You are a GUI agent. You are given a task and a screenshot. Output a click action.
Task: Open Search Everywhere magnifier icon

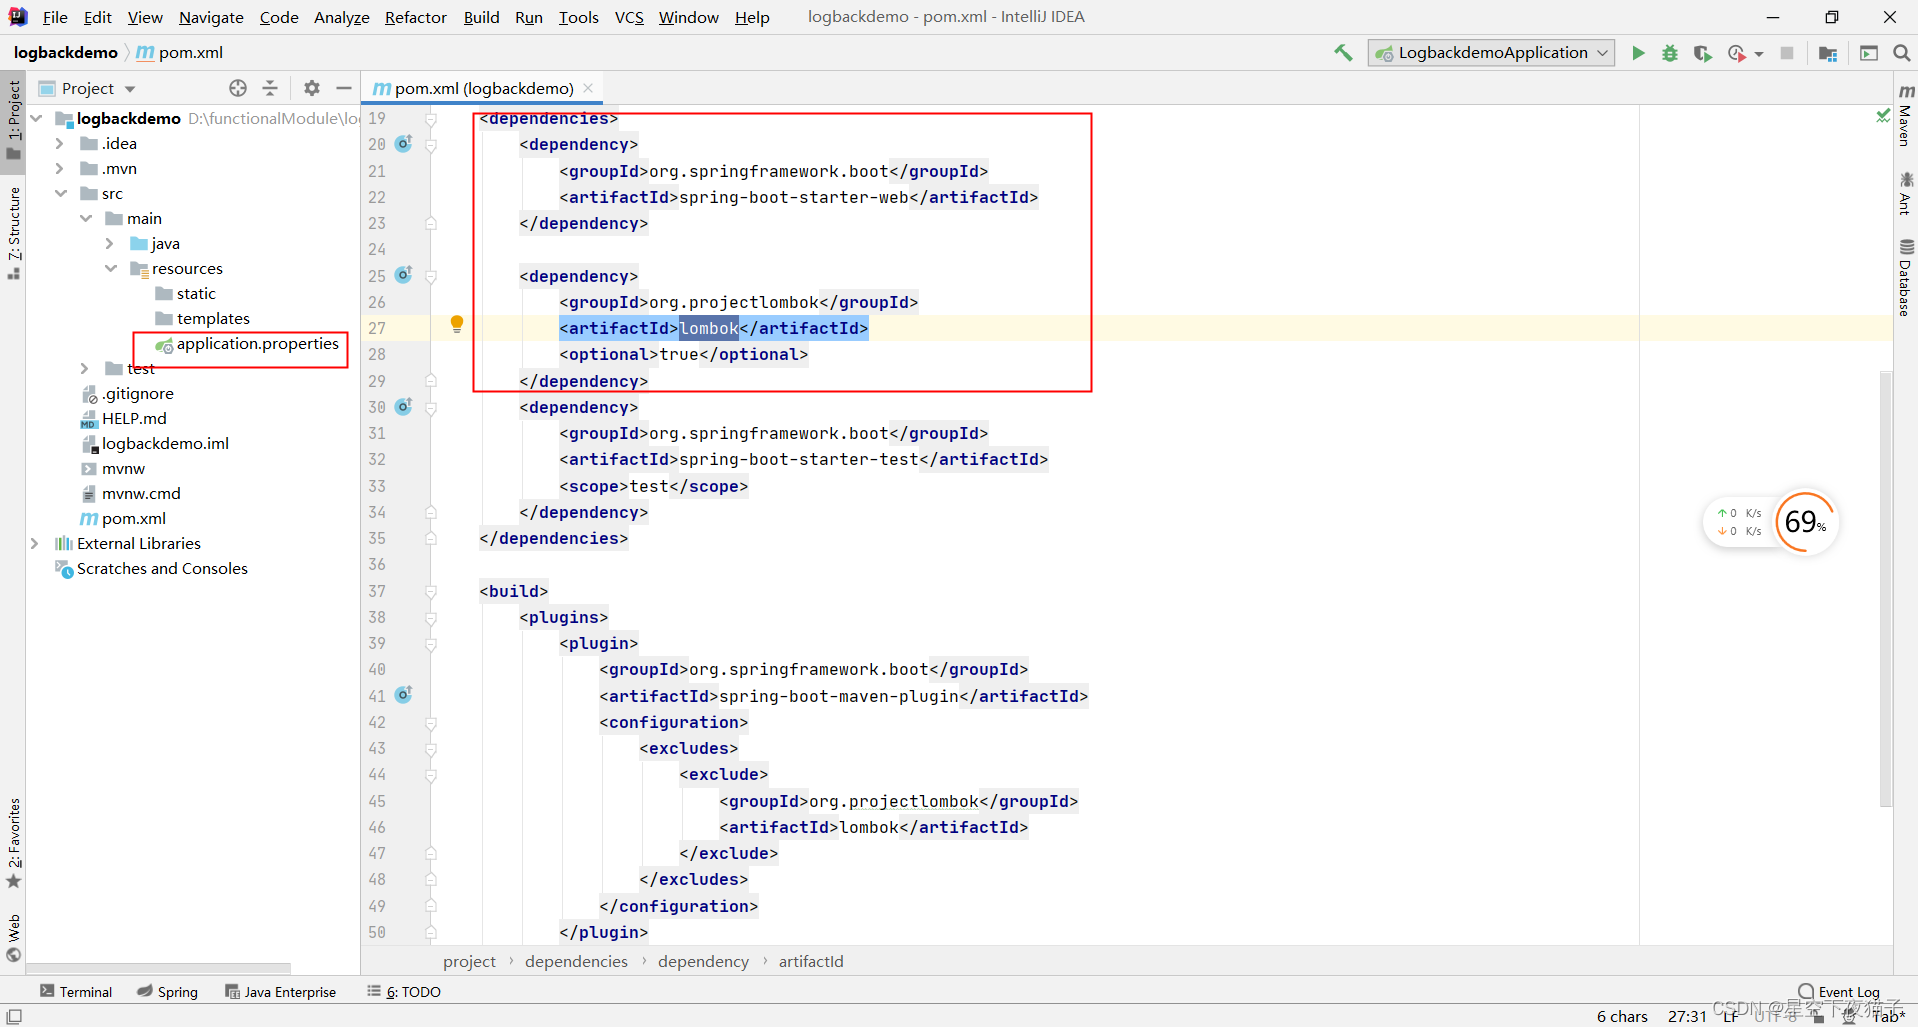1901,53
